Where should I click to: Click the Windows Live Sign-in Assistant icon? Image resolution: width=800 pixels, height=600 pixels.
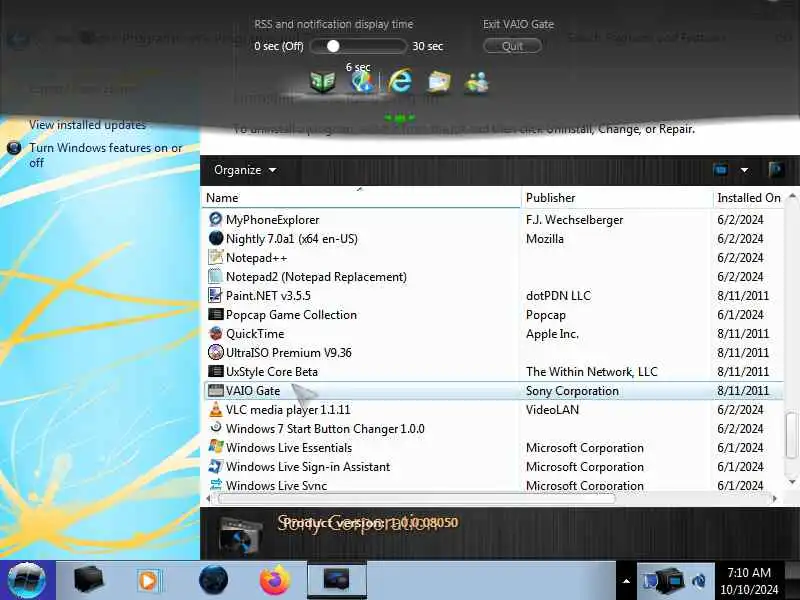(x=216, y=466)
